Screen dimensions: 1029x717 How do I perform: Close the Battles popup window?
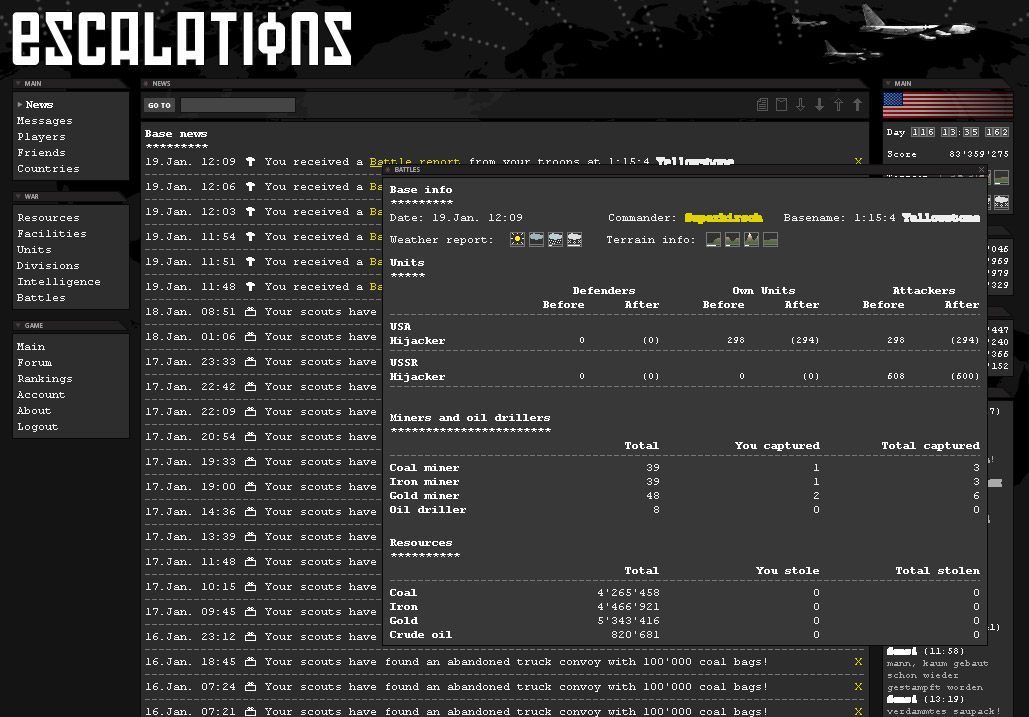click(981, 171)
